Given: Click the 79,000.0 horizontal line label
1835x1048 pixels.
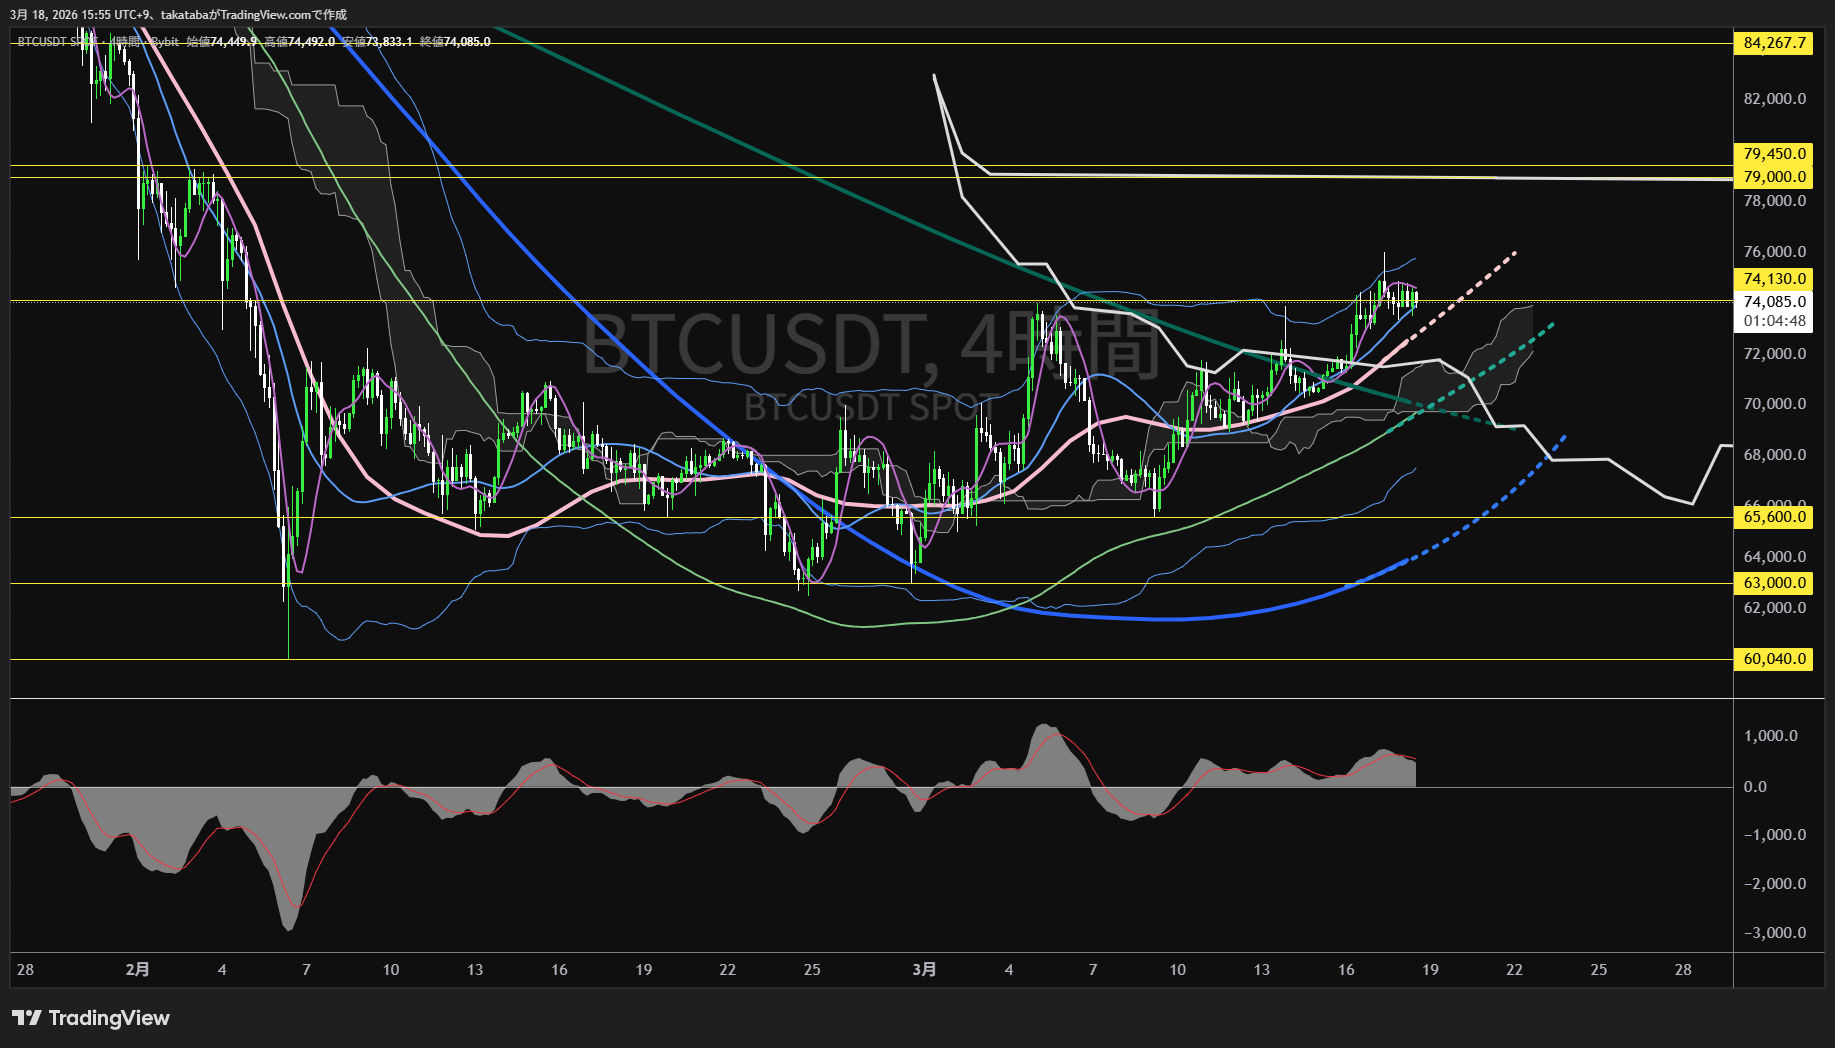Looking at the screenshot, I should 1774,177.
